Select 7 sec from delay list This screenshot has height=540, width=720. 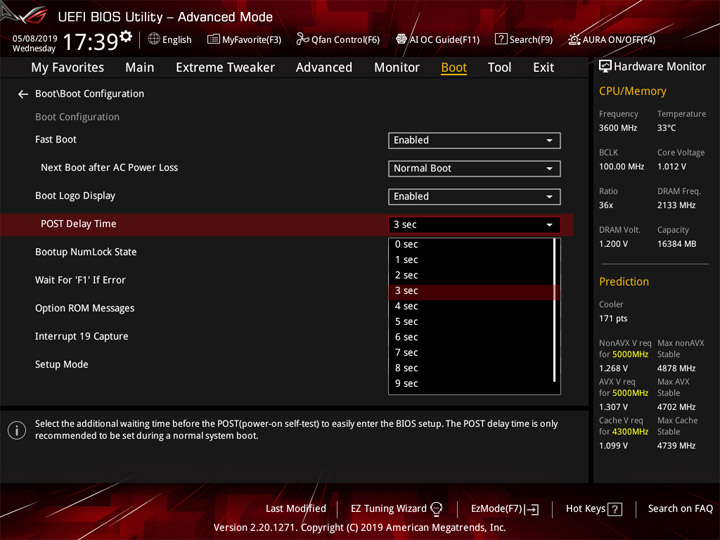[x=471, y=353]
